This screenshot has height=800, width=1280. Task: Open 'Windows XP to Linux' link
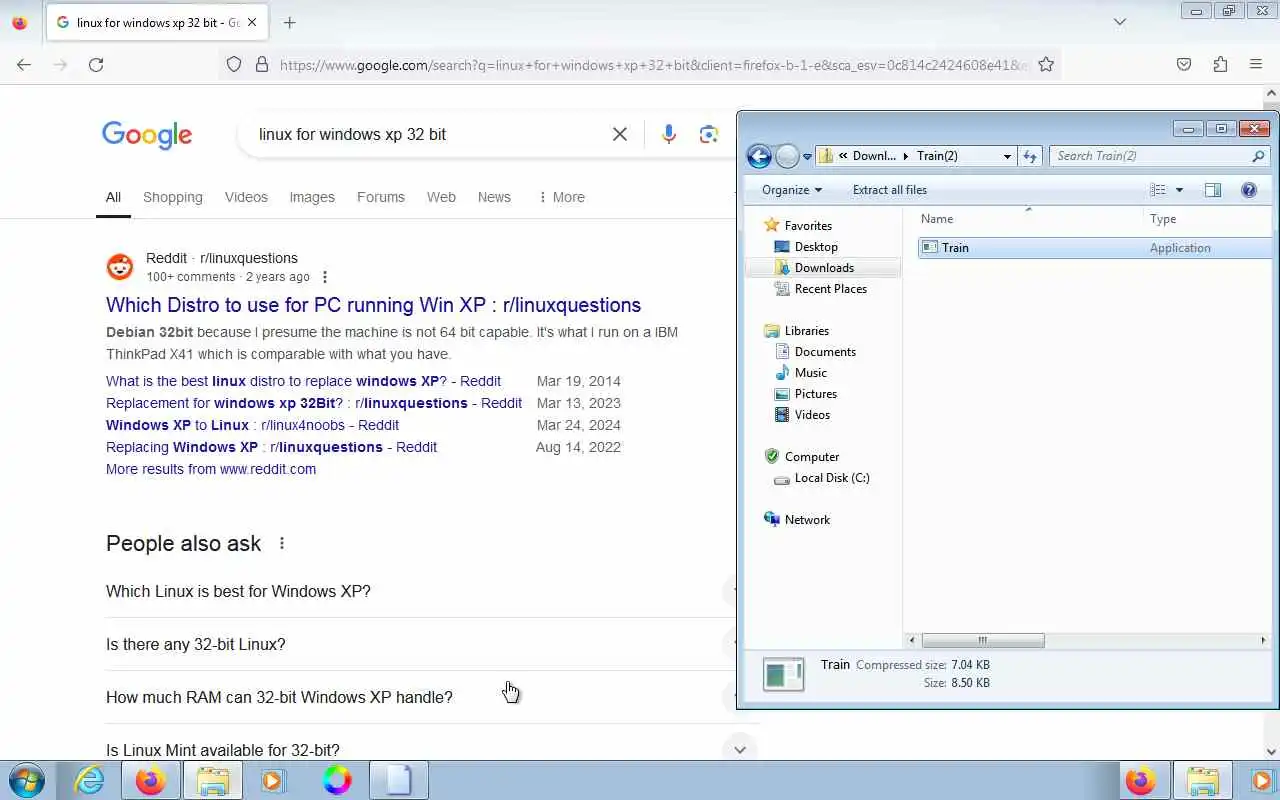(253, 425)
